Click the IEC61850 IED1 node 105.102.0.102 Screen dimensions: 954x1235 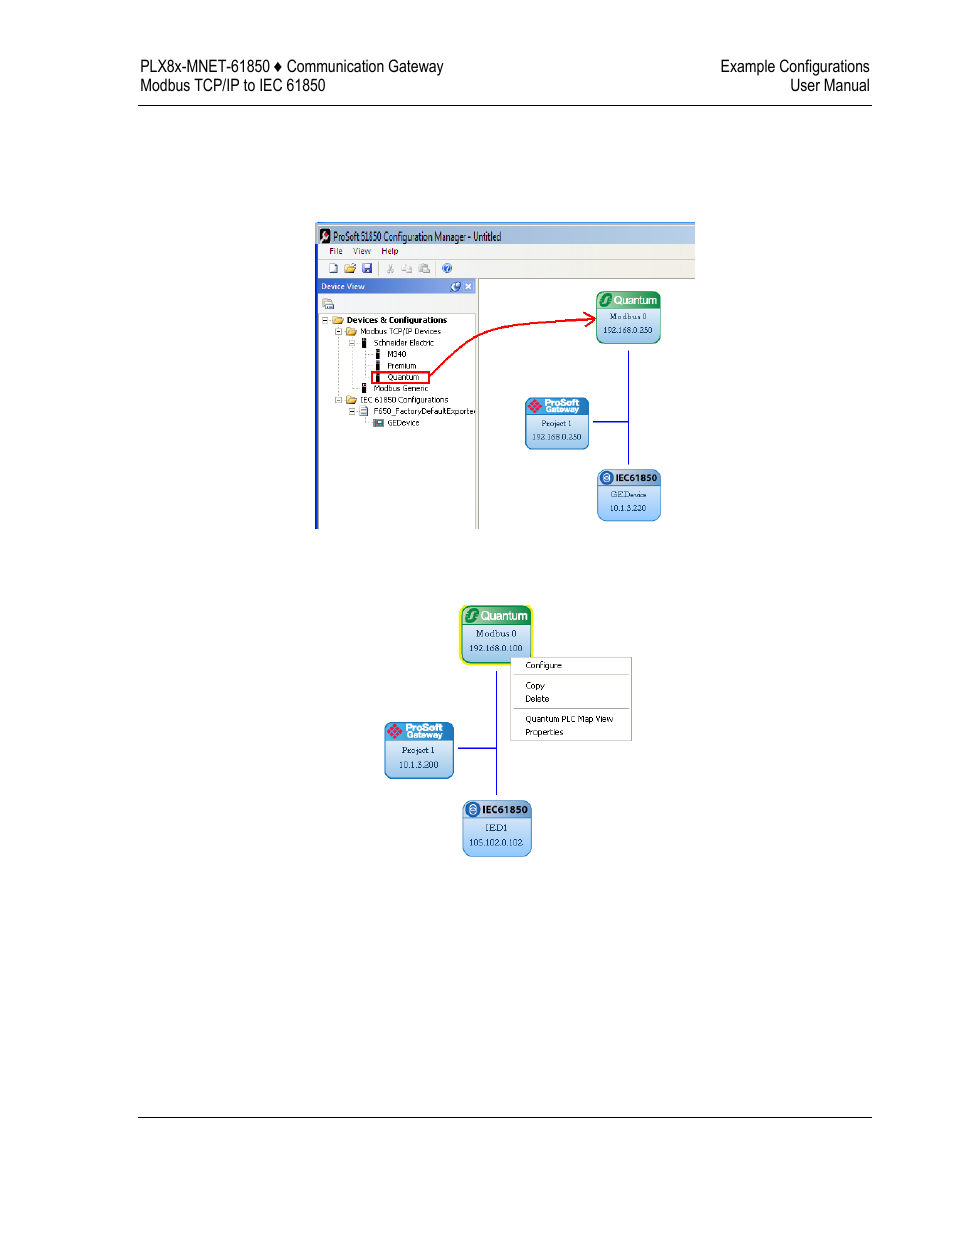[497, 828]
